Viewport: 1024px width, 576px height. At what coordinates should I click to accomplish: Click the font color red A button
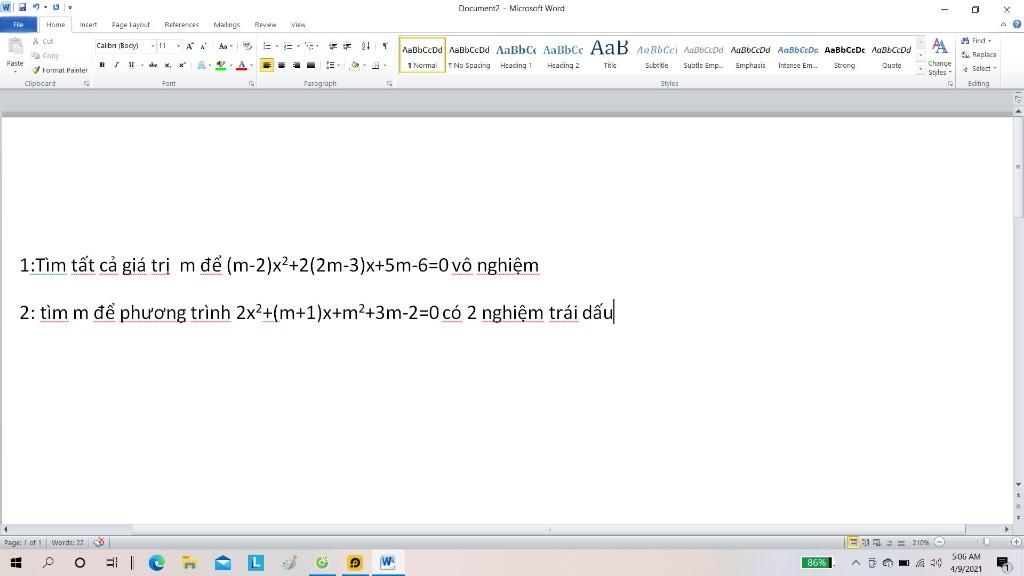(x=241, y=65)
